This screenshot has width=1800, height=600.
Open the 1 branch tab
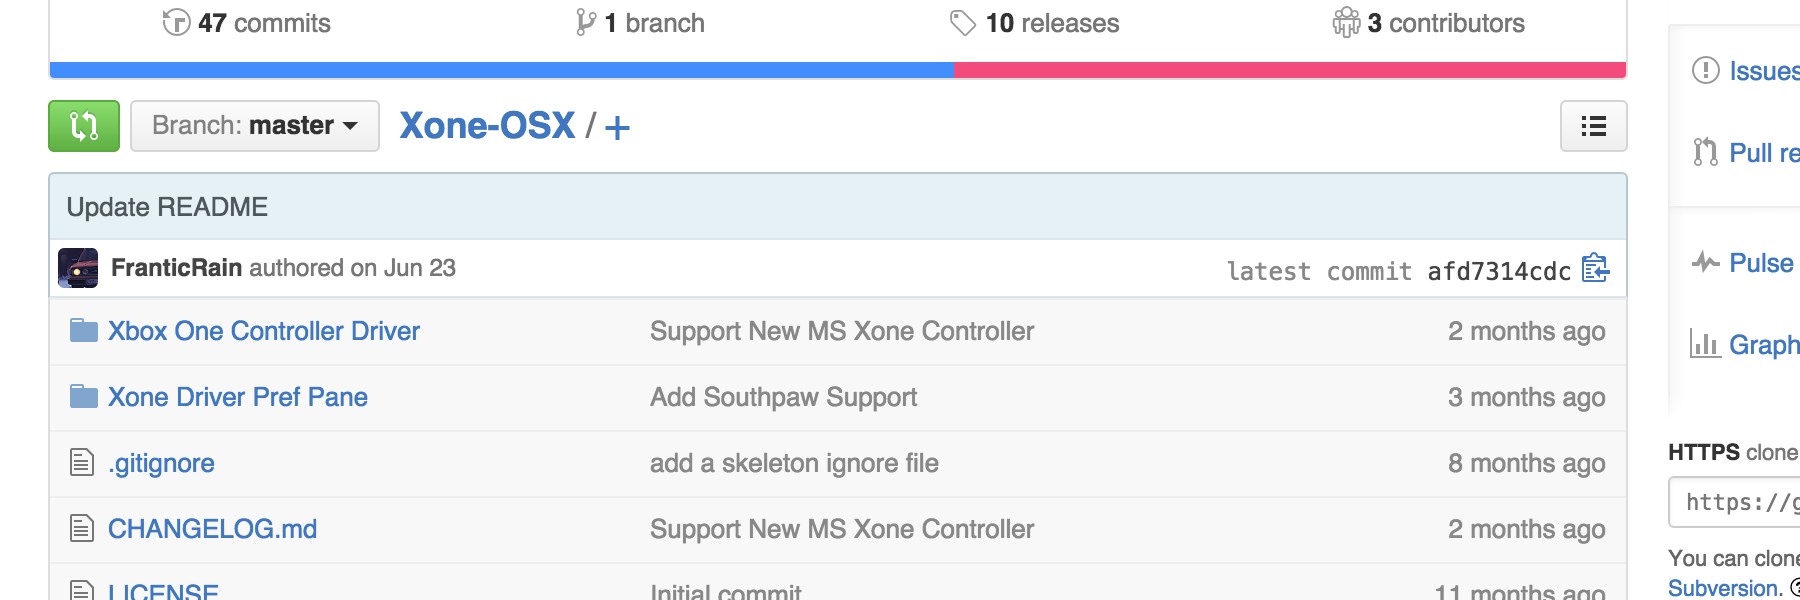coord(640,23)
